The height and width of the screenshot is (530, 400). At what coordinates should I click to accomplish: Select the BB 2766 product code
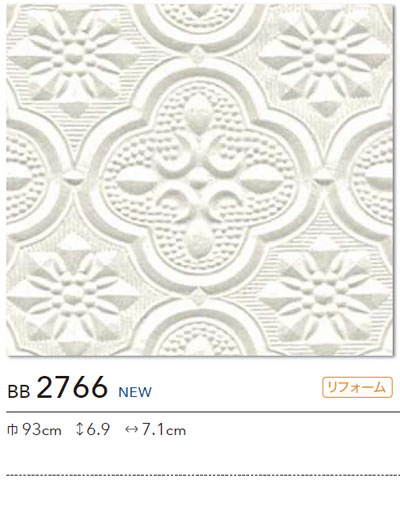click(57, 387)
